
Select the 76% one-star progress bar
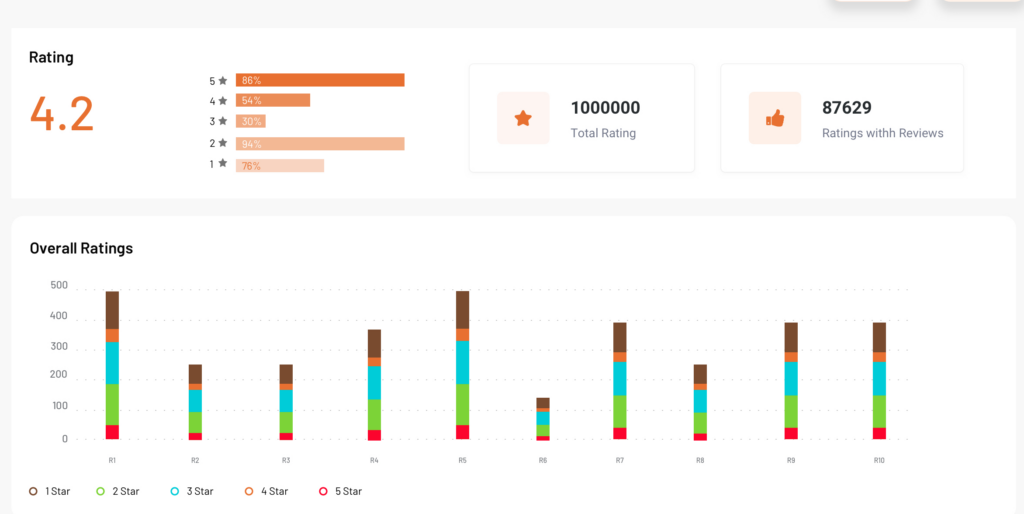point(280,166)
